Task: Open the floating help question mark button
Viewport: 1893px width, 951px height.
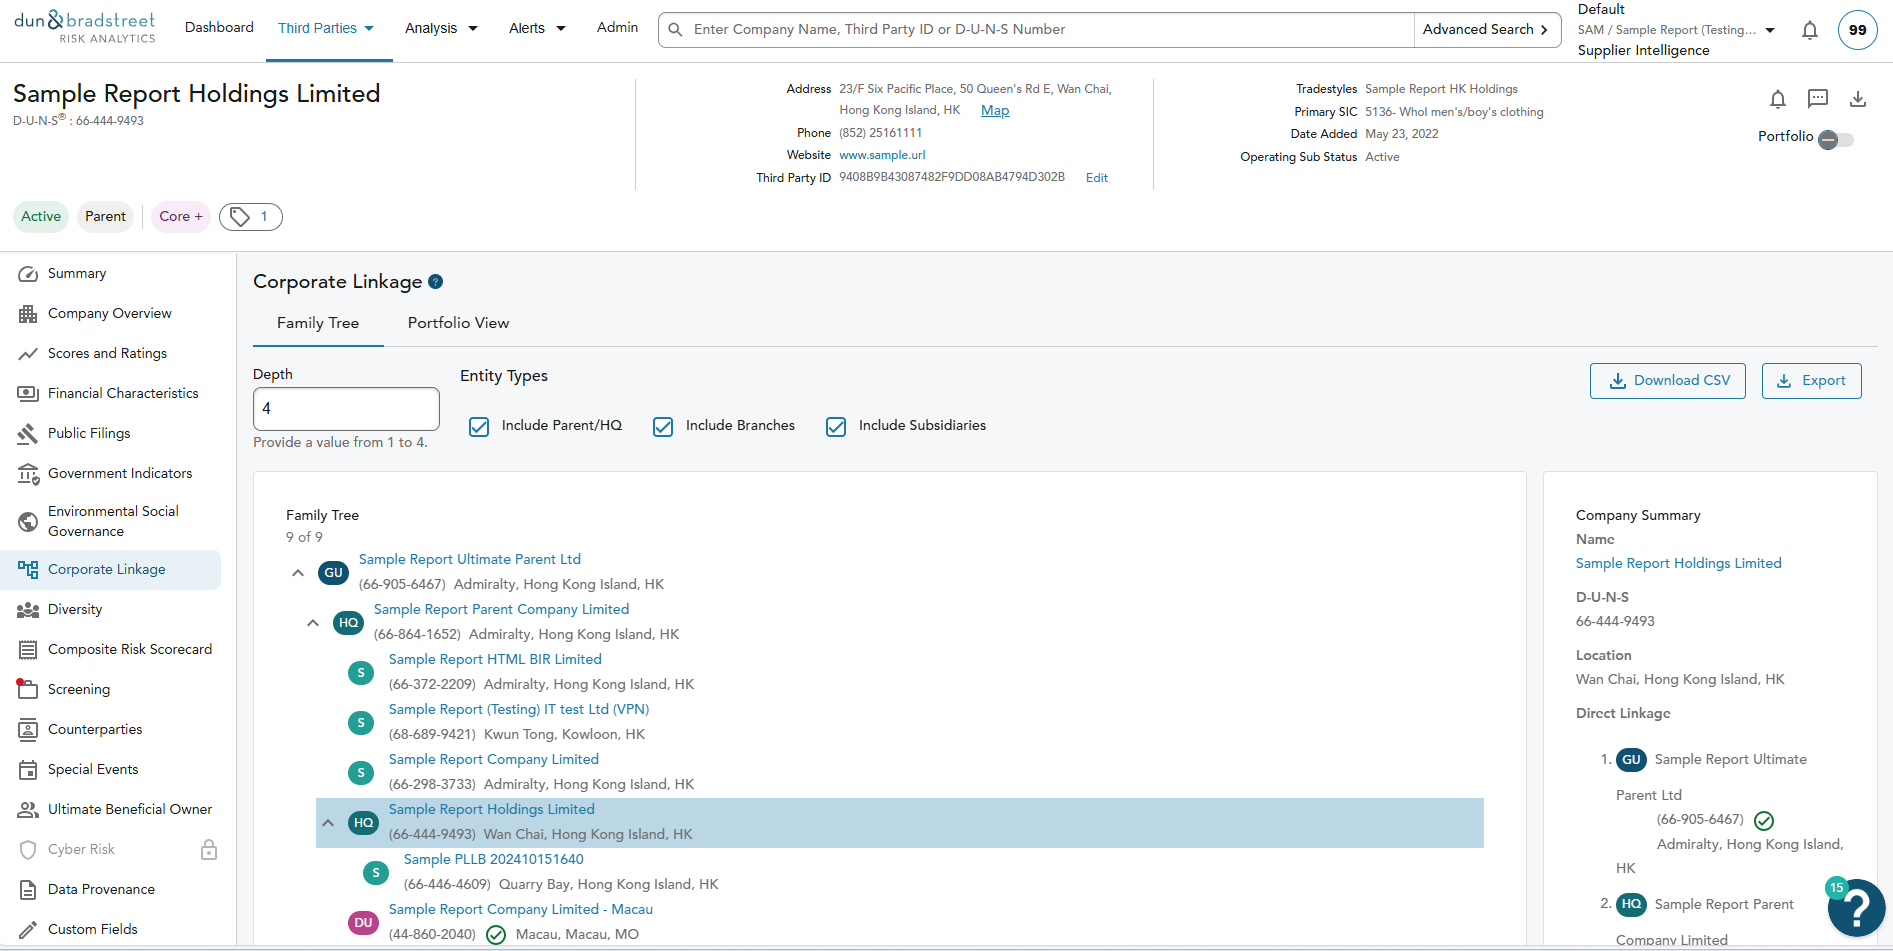Action: click(1856, 907)
